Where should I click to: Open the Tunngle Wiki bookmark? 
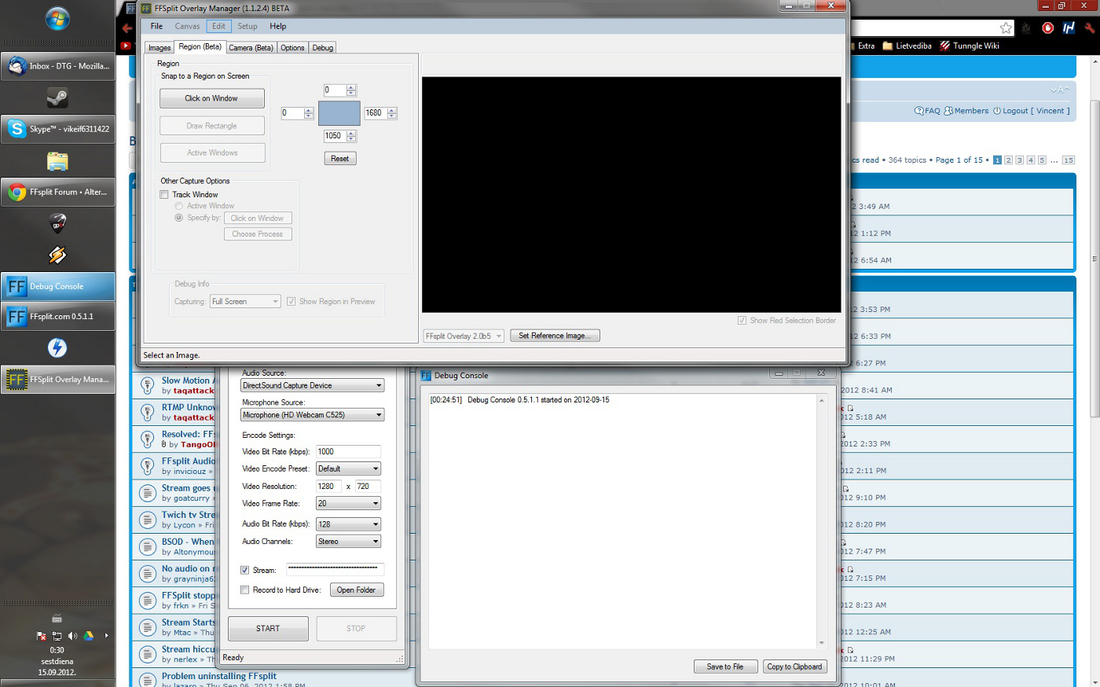point(969,46)
